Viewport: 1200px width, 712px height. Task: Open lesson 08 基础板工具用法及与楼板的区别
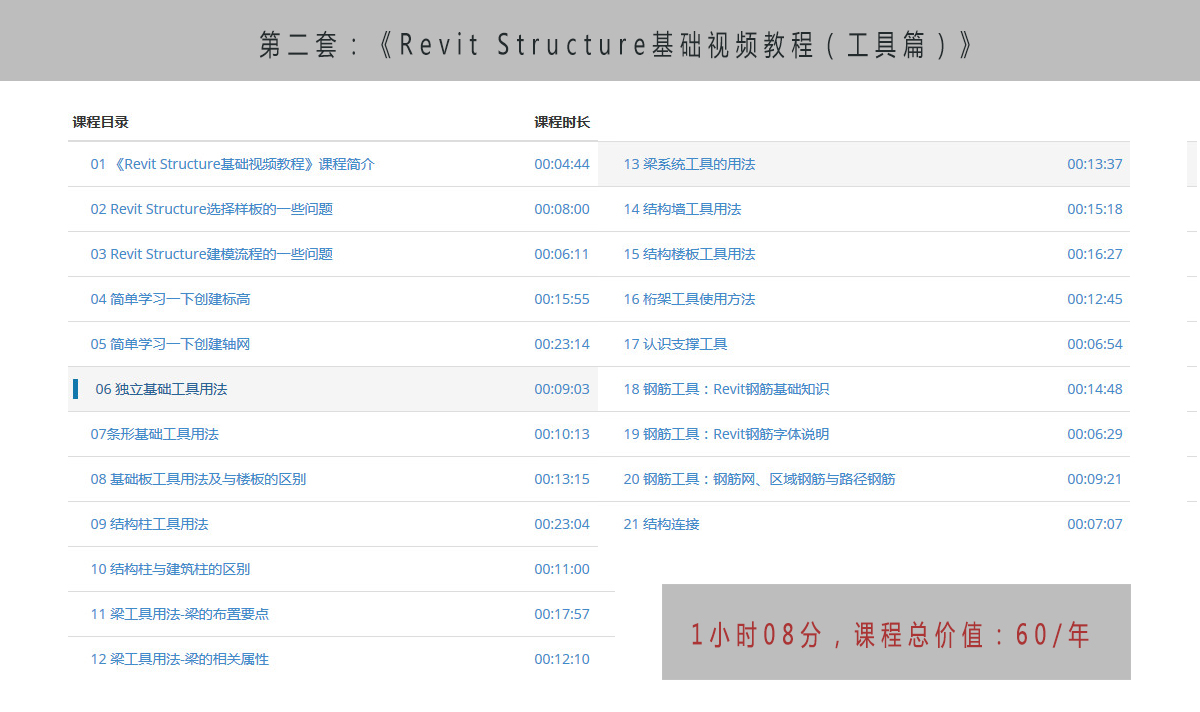click(x=198, y=479)
